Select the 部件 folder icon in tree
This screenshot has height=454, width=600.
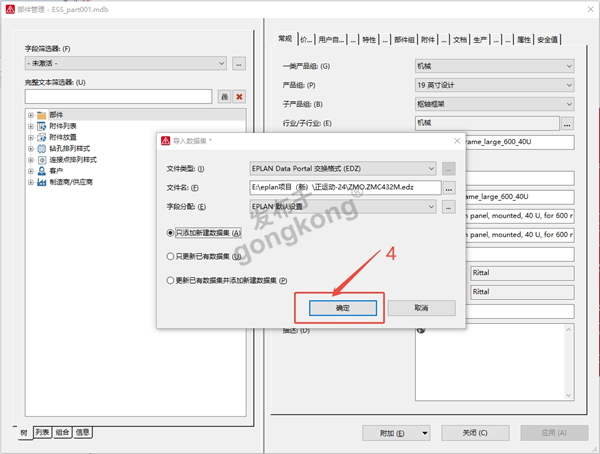click(x=41, y=115)
